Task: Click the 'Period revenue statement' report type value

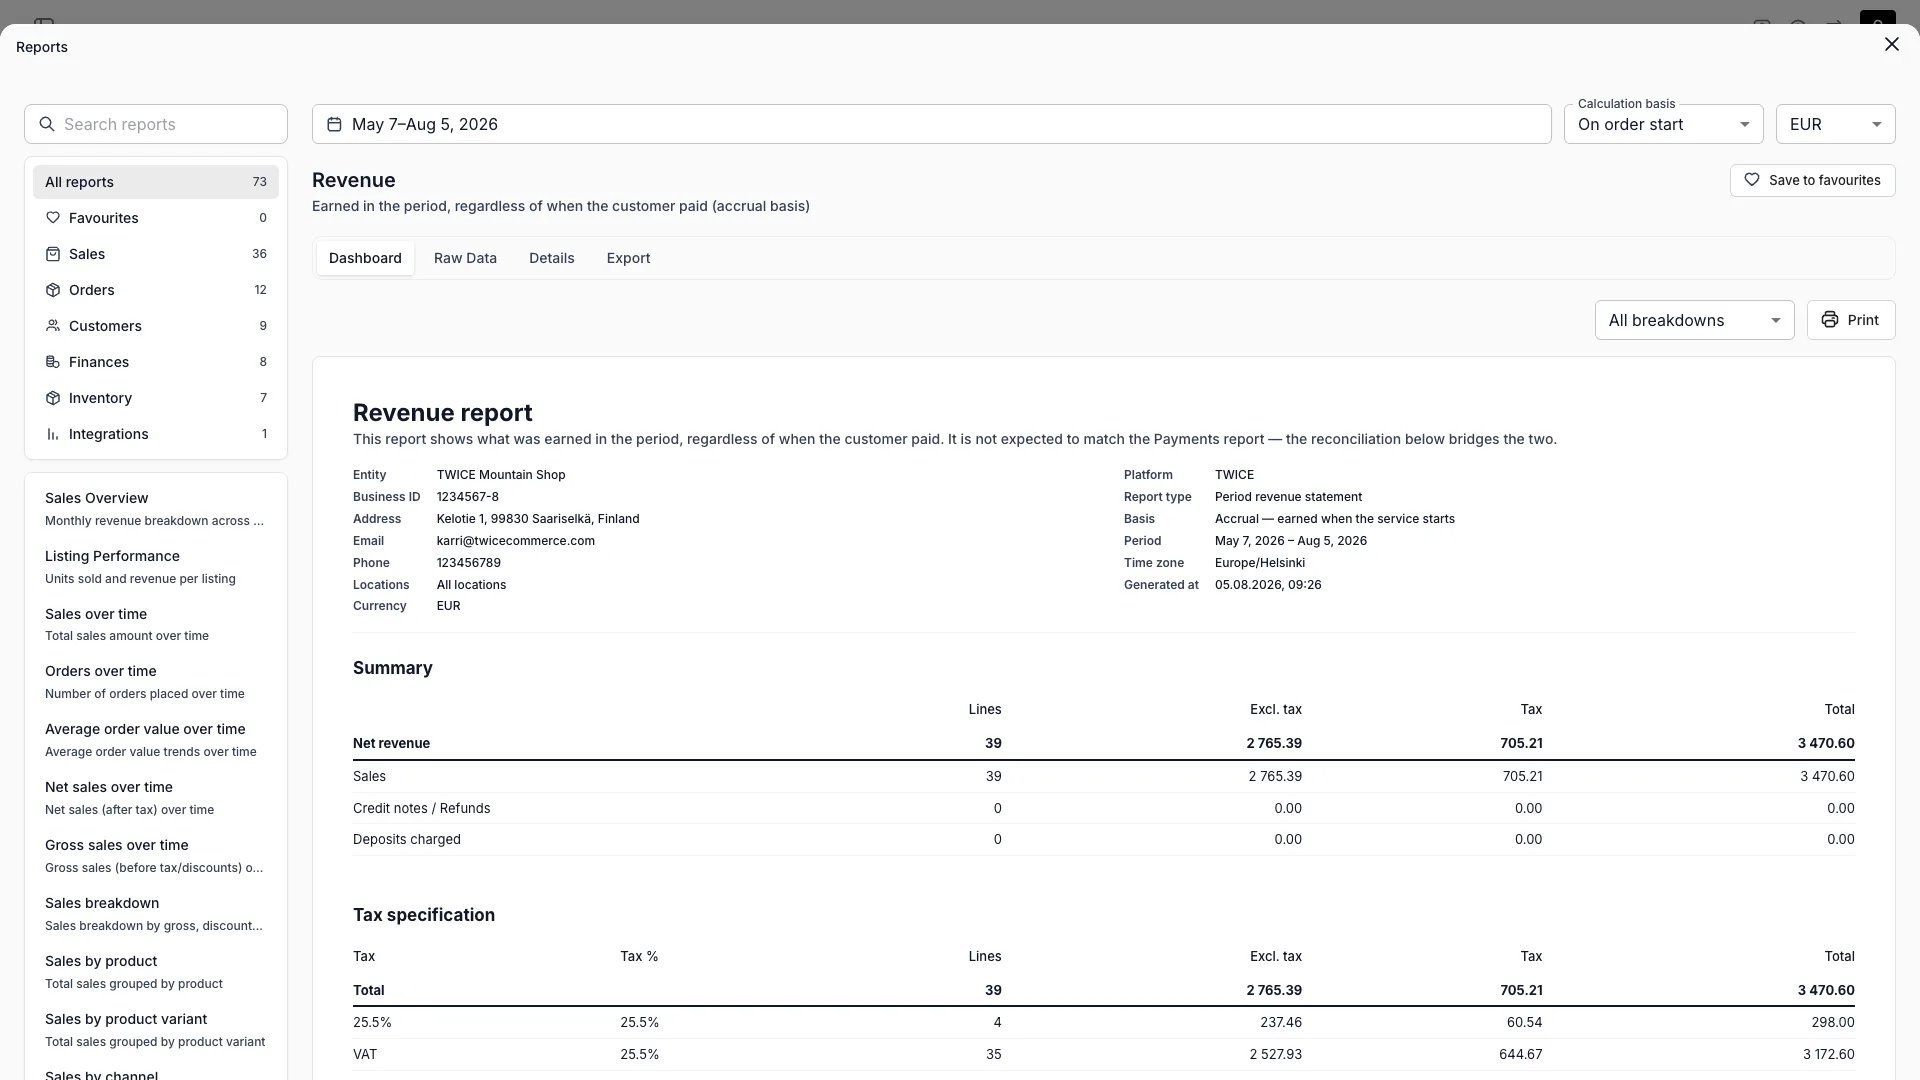Action: [x=1288, y=497]
